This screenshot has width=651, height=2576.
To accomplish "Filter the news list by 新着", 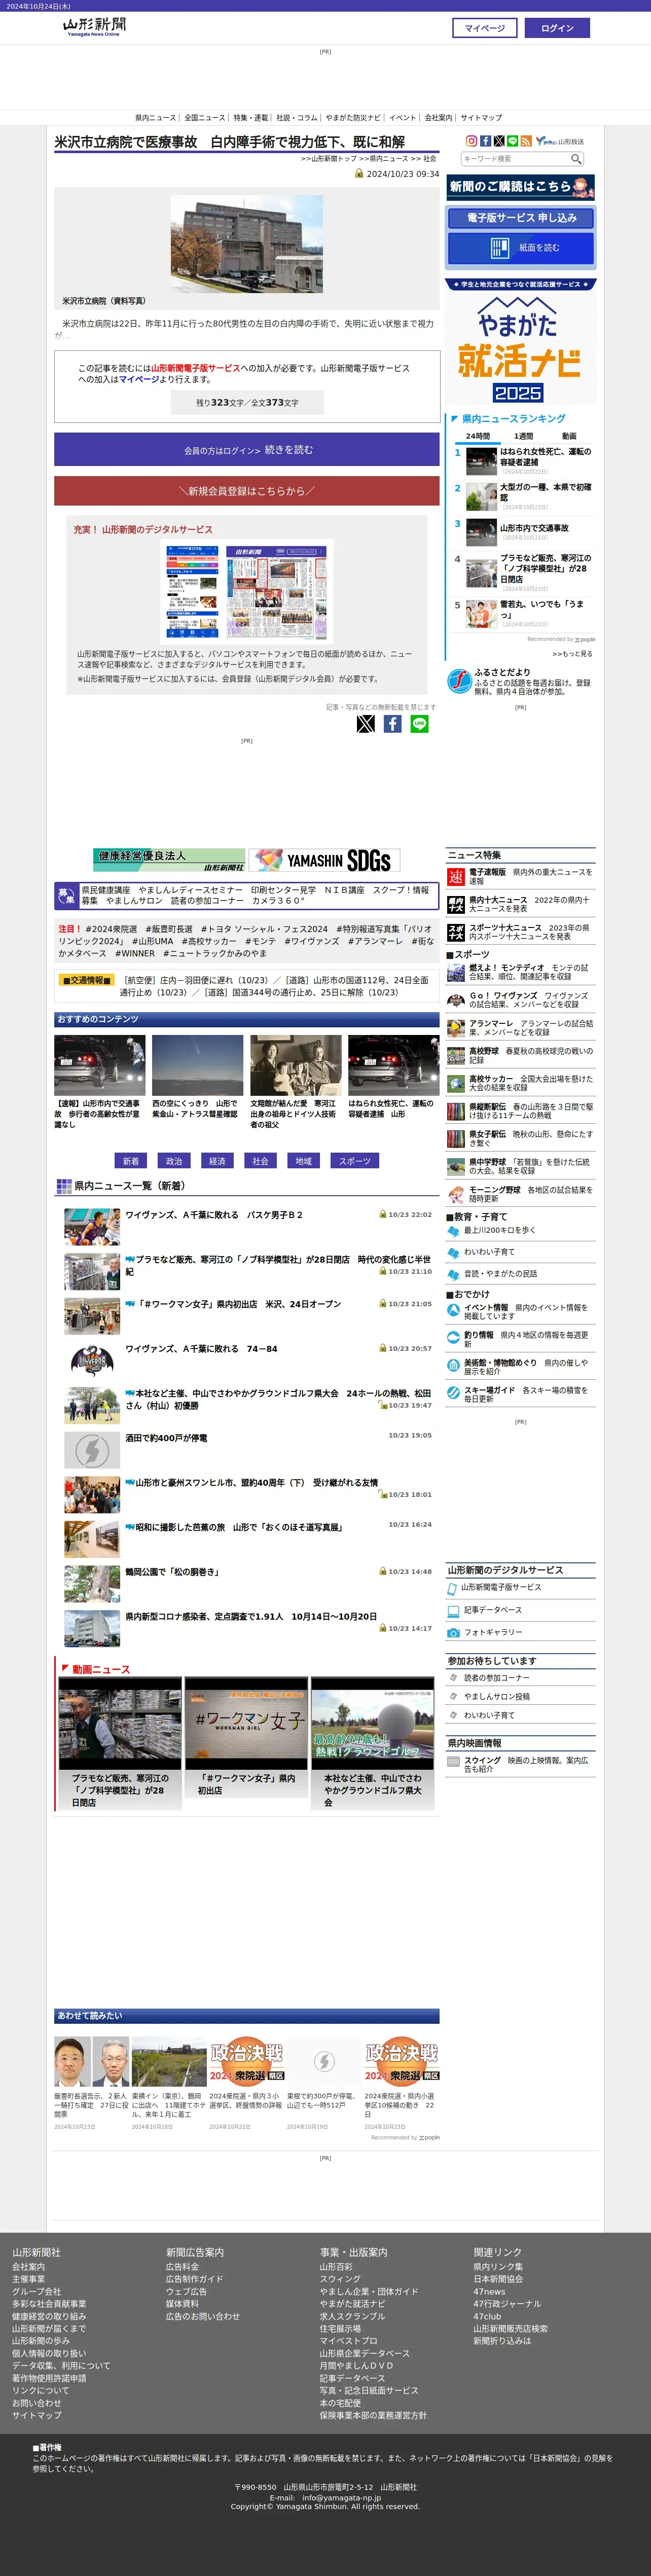I will click(131, 1161).
